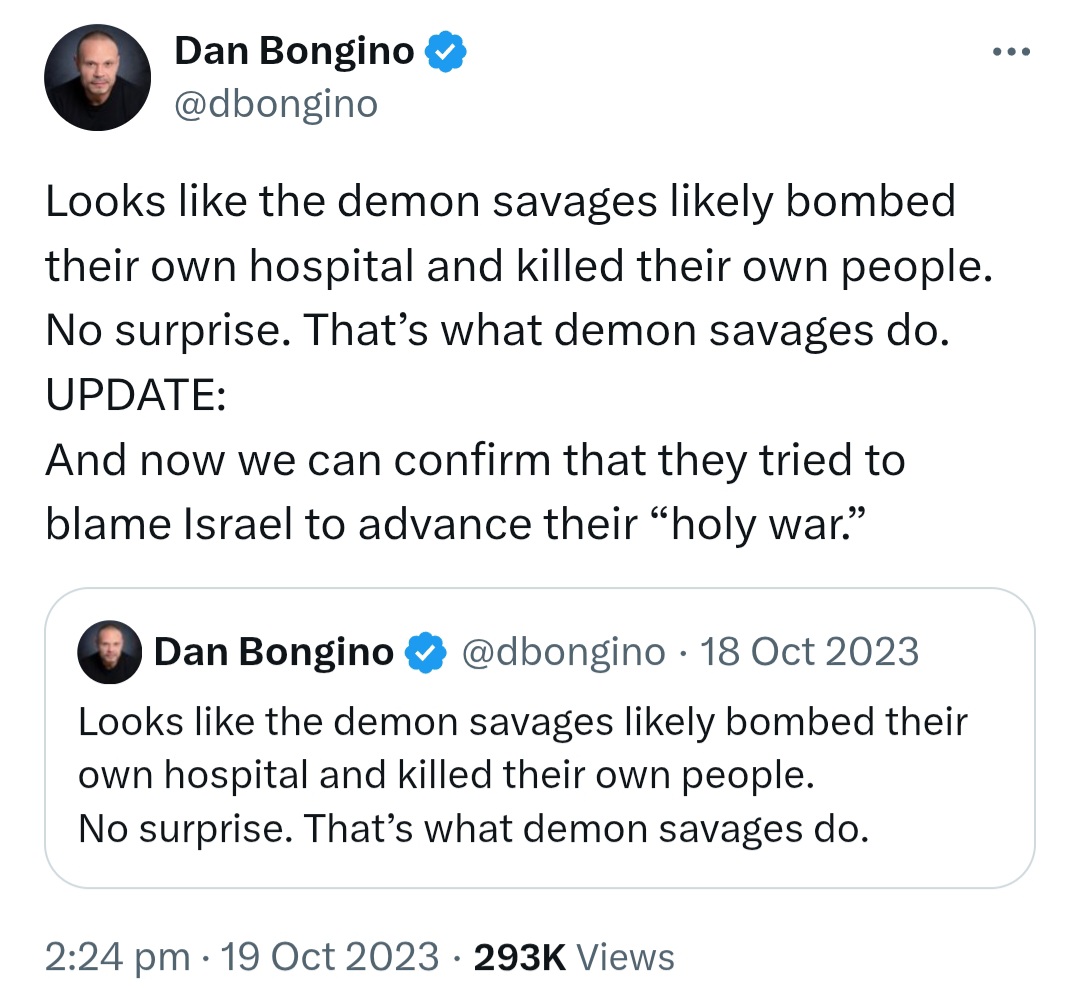
Task: Click the first line of the main tweet
Action: [501, 202]
